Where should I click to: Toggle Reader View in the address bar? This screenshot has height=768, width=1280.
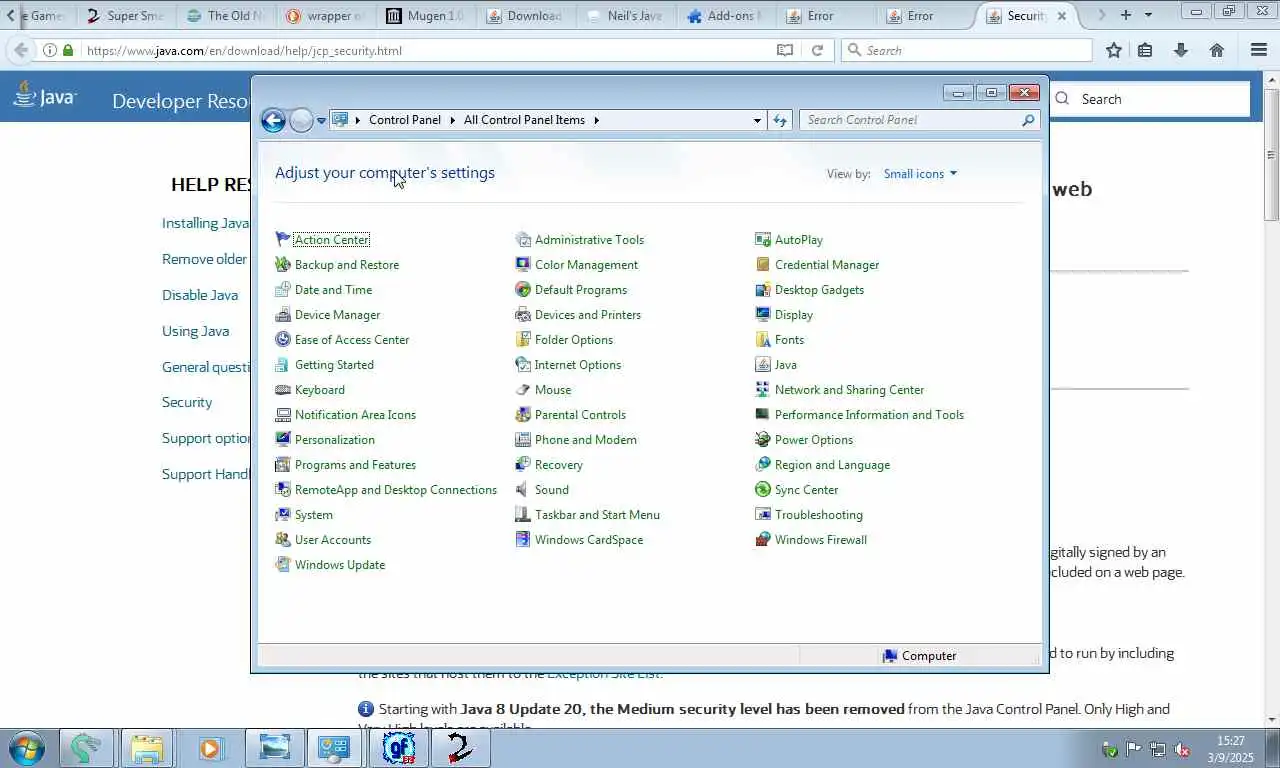pyautogui.click(x=785, y=50)
